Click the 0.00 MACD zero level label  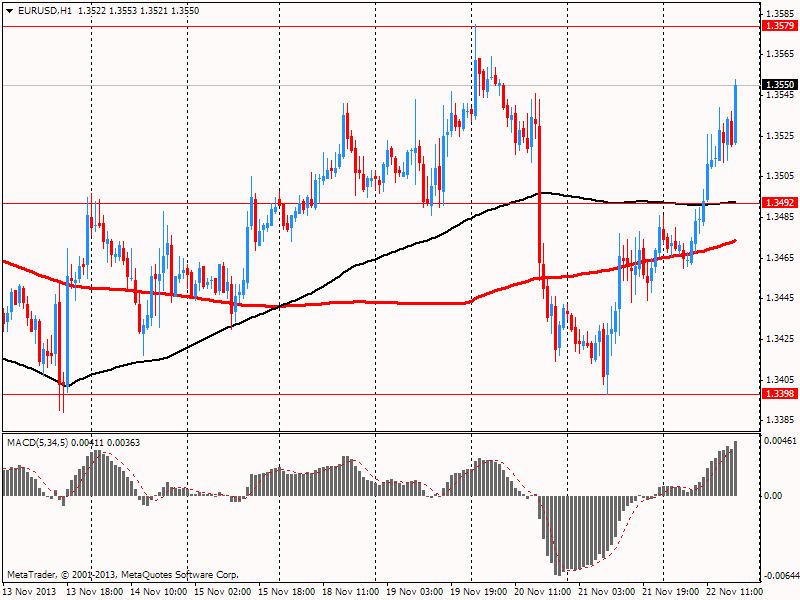click(773, 496)
